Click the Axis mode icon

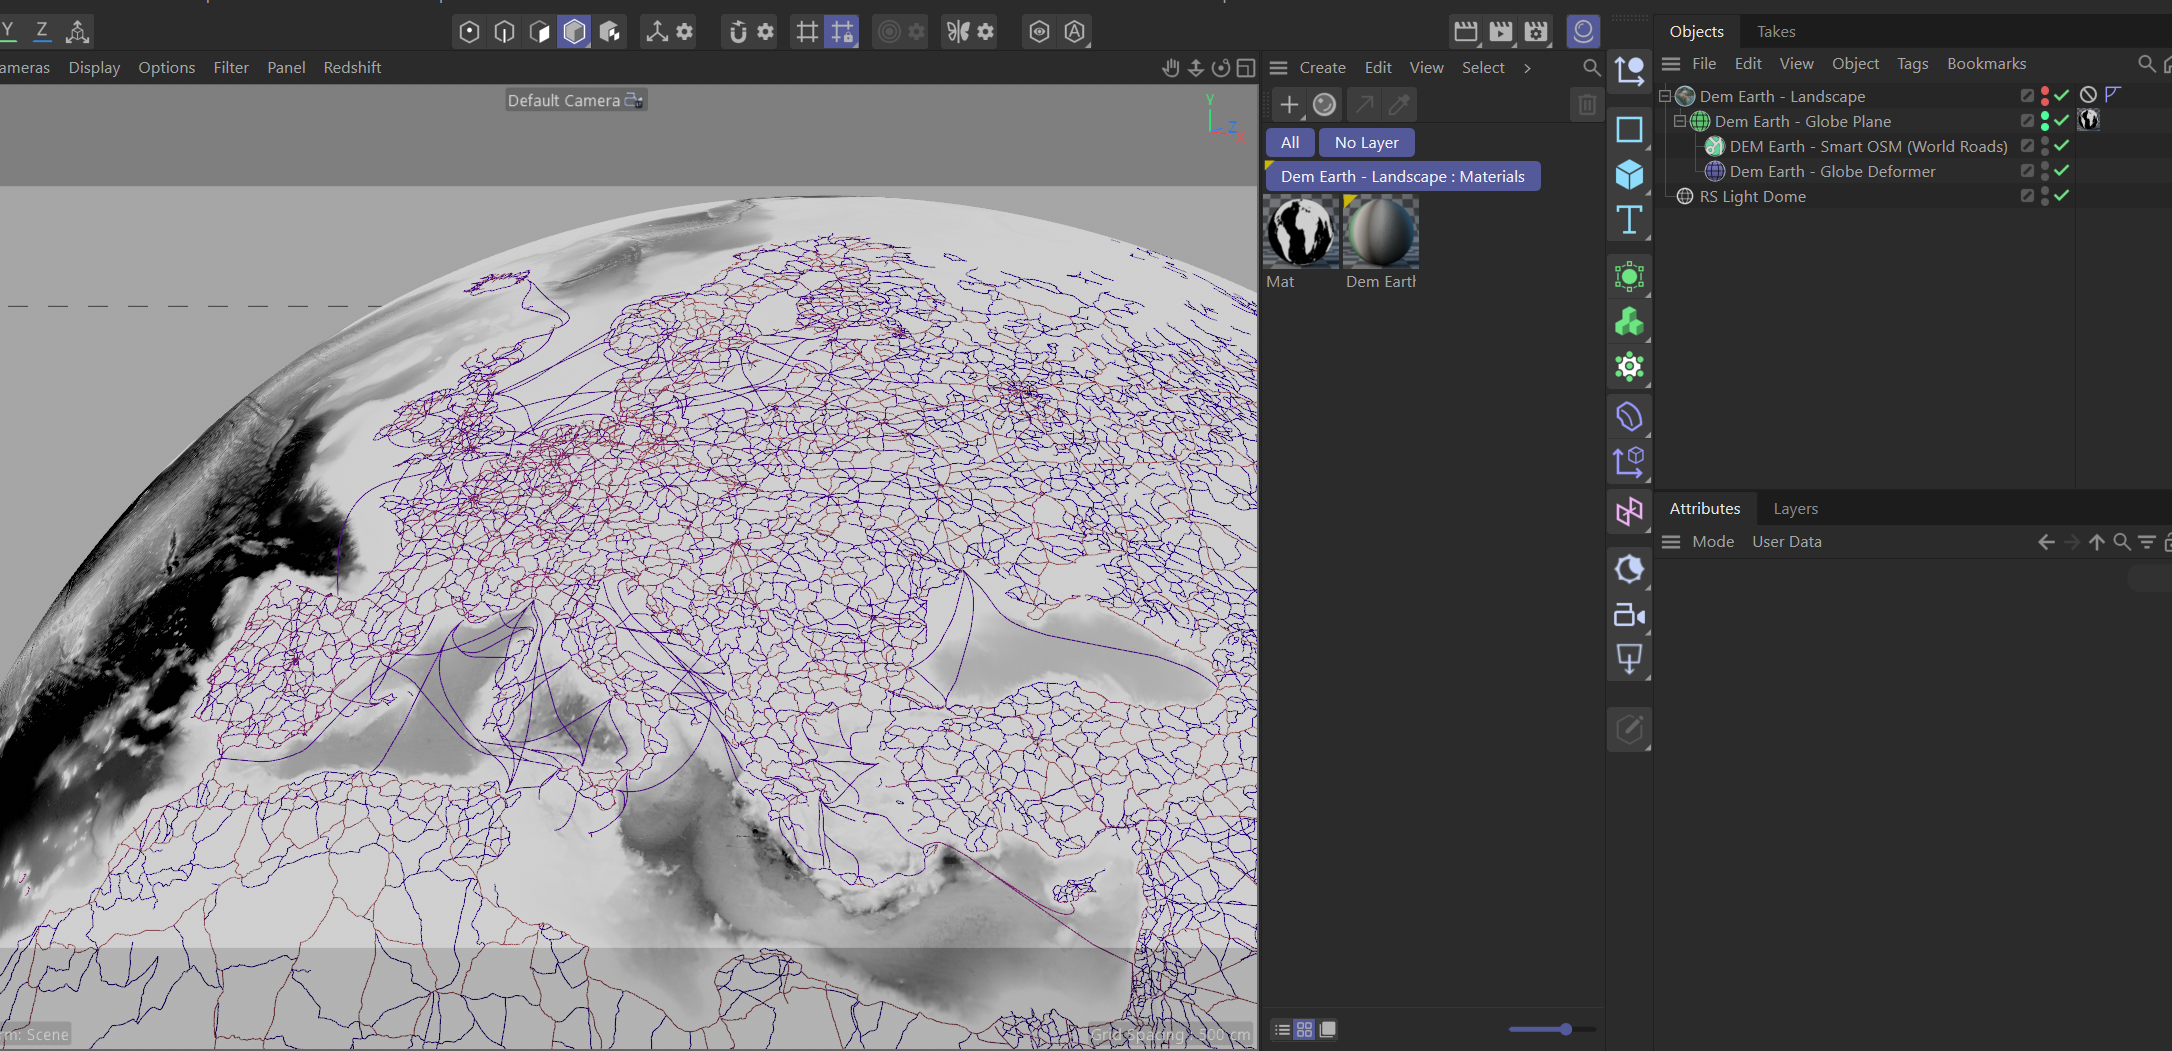657,32
